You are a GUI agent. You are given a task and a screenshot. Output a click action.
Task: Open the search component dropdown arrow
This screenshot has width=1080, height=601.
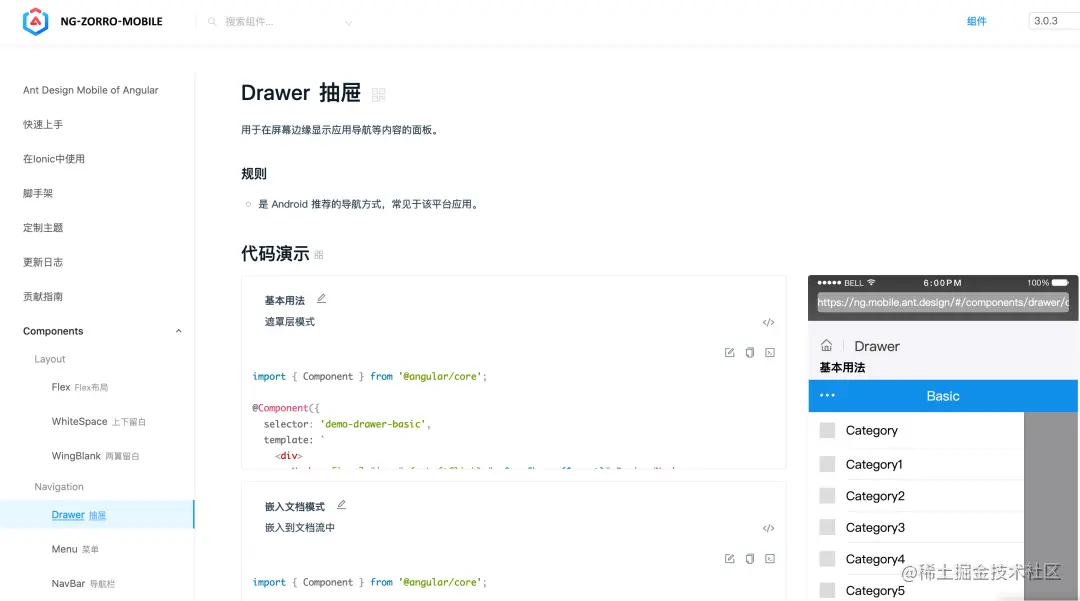[349, 23]
